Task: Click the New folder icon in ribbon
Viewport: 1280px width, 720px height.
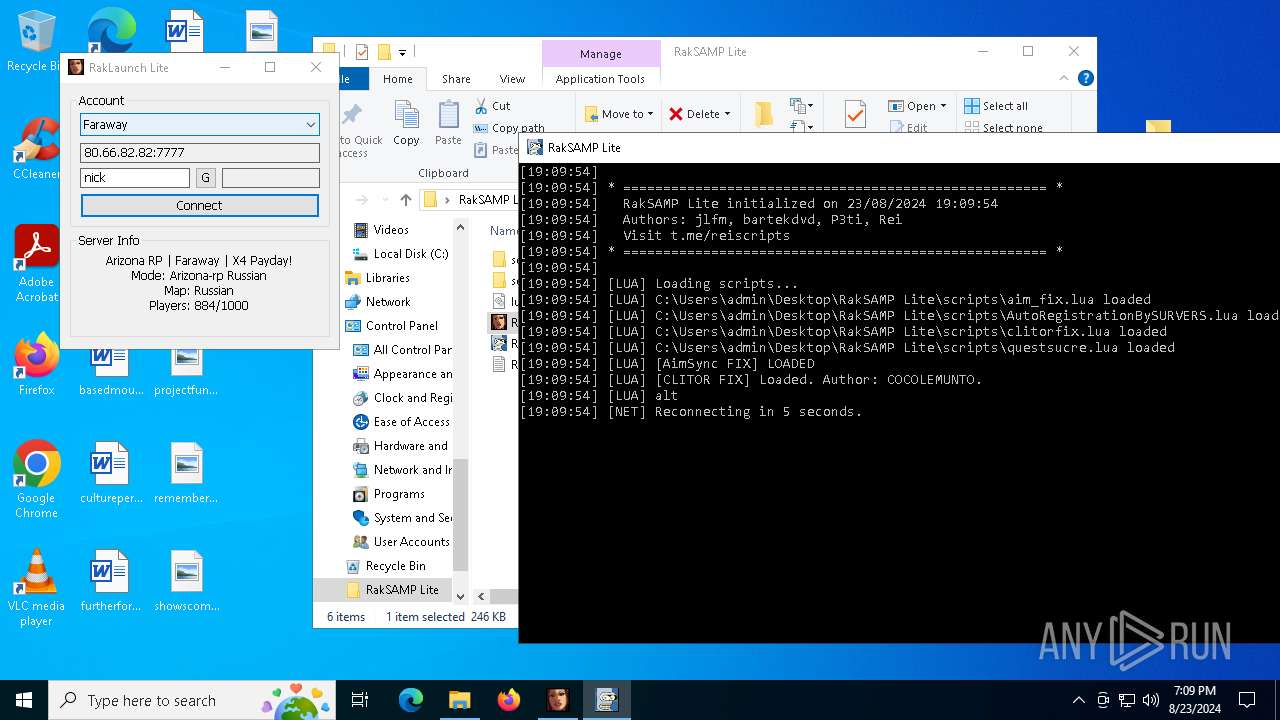Action: (x=764, y=114)
